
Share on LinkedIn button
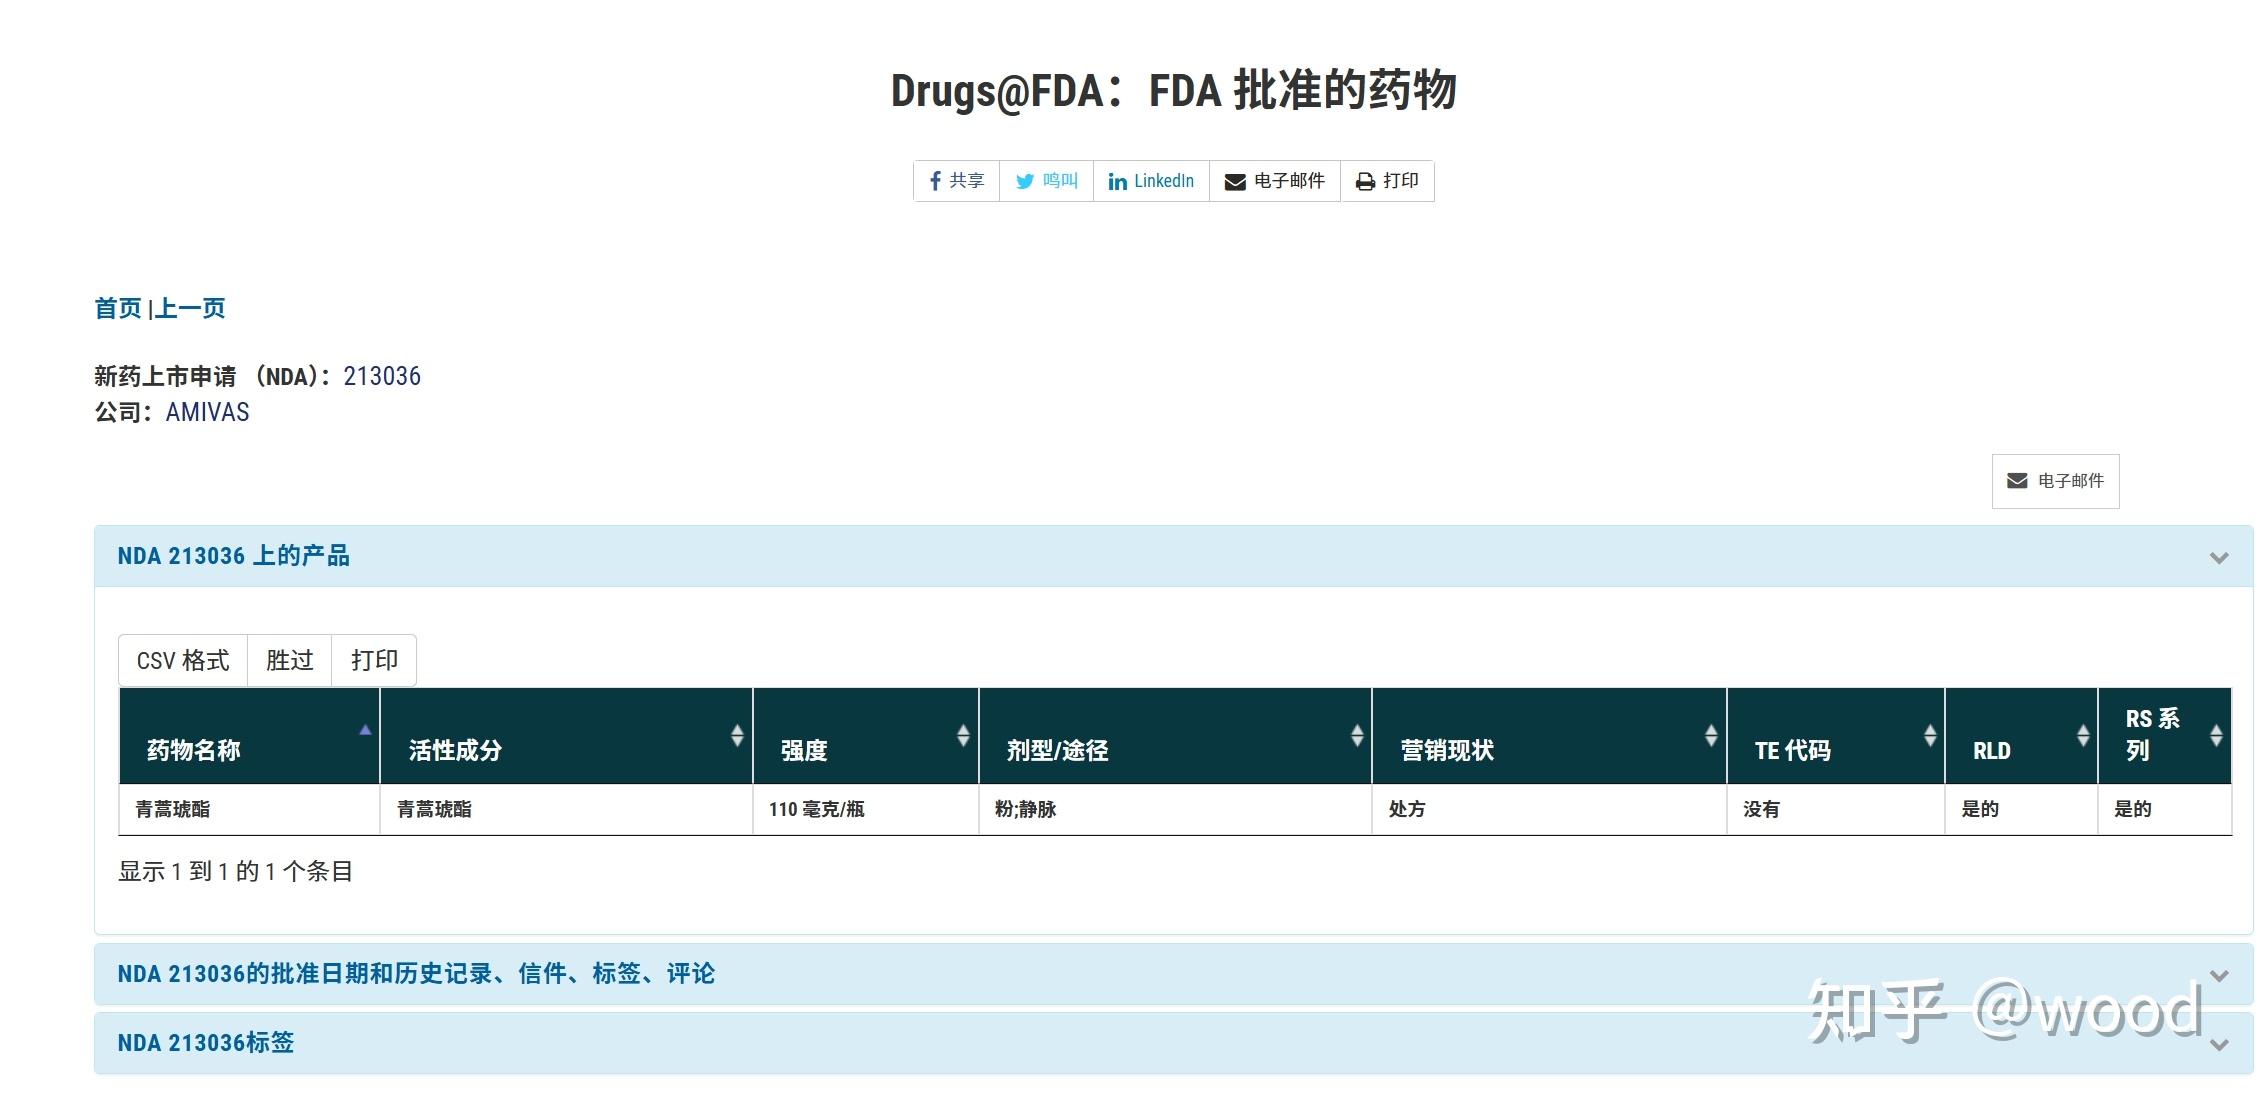1151,181
